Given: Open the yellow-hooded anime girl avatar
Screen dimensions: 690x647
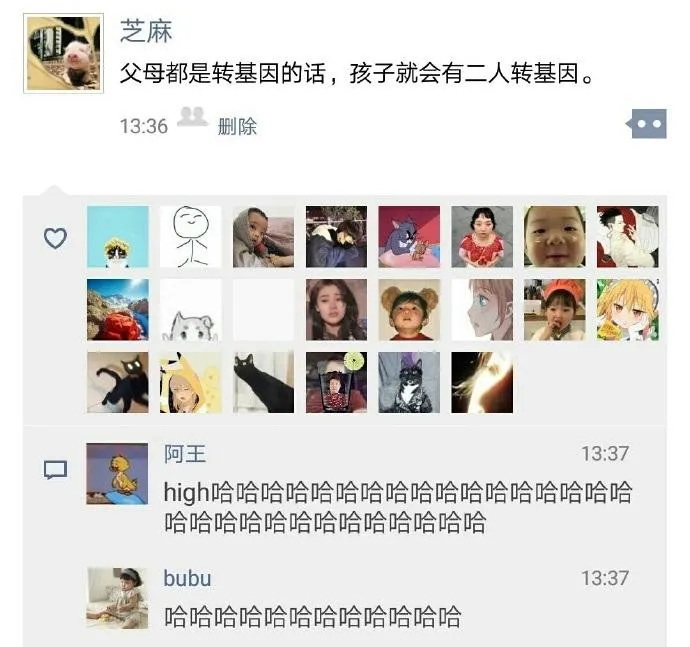Looking at the screenshot, I should (x=191, y=382).
